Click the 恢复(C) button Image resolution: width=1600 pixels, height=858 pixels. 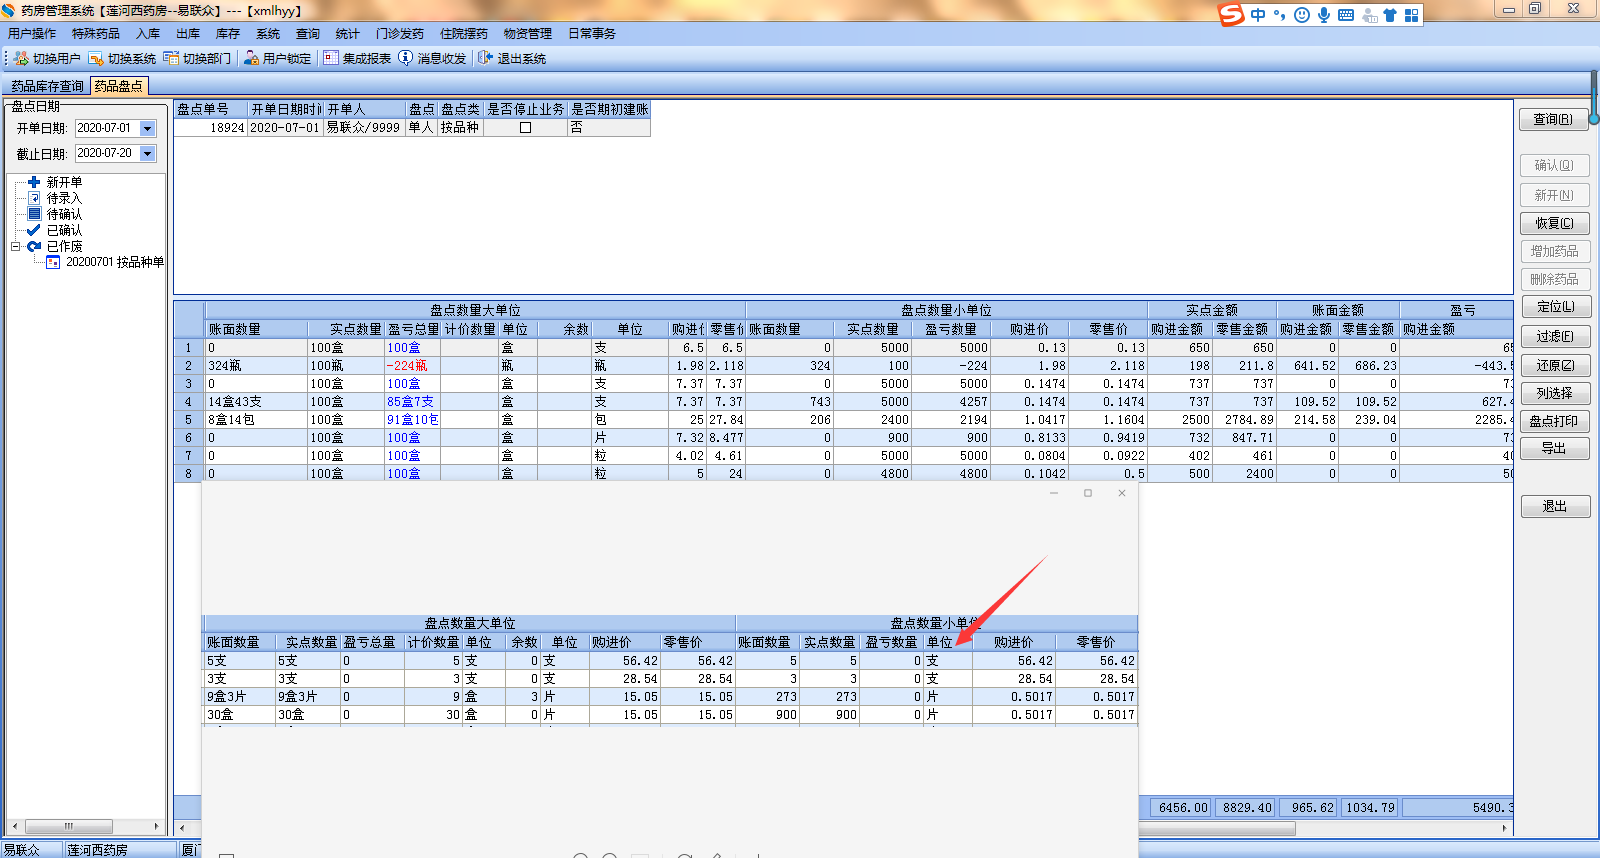pos(1554,223)
